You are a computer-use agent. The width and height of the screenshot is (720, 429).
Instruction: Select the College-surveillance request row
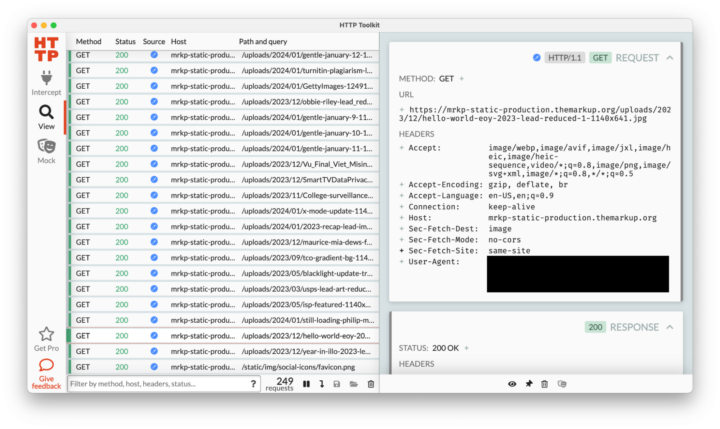click(x=224, y=195)
